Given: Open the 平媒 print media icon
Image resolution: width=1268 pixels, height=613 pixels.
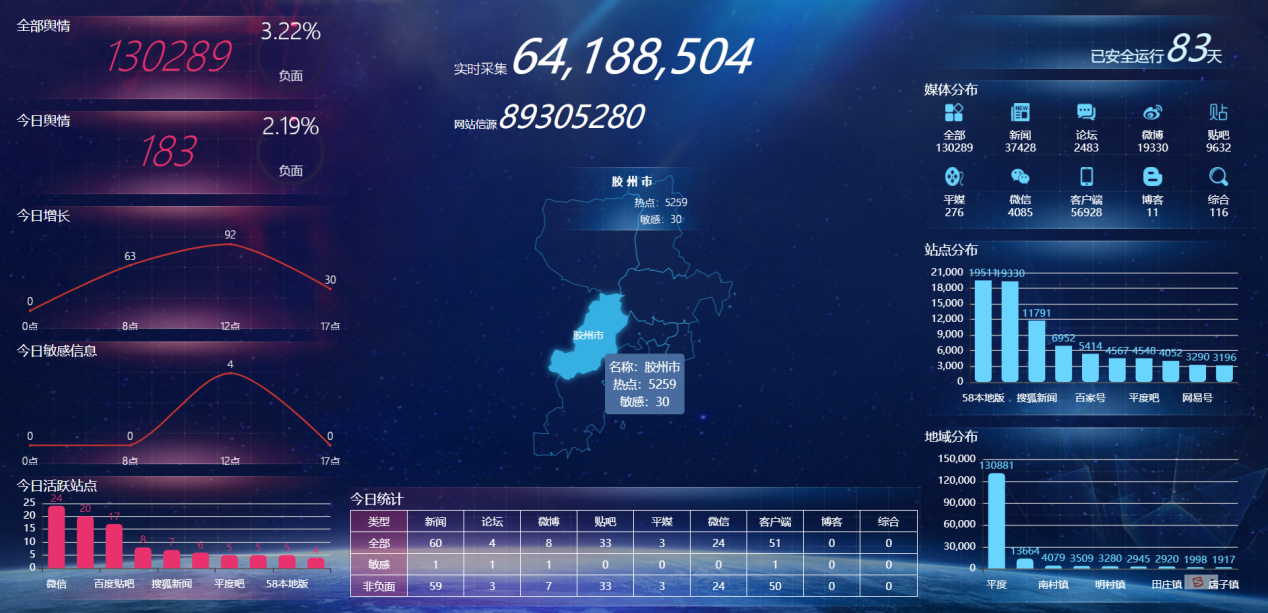Looking at the screenshot, I should tap(954, 177).
